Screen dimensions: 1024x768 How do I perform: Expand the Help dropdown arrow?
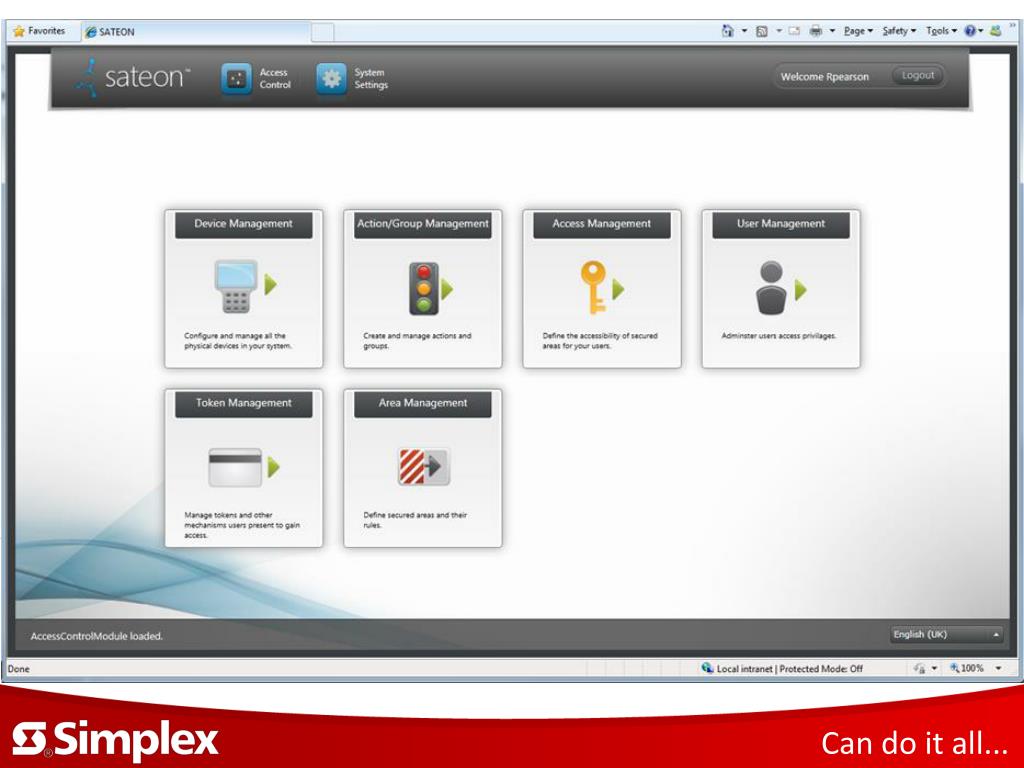[x=981, y=31]
